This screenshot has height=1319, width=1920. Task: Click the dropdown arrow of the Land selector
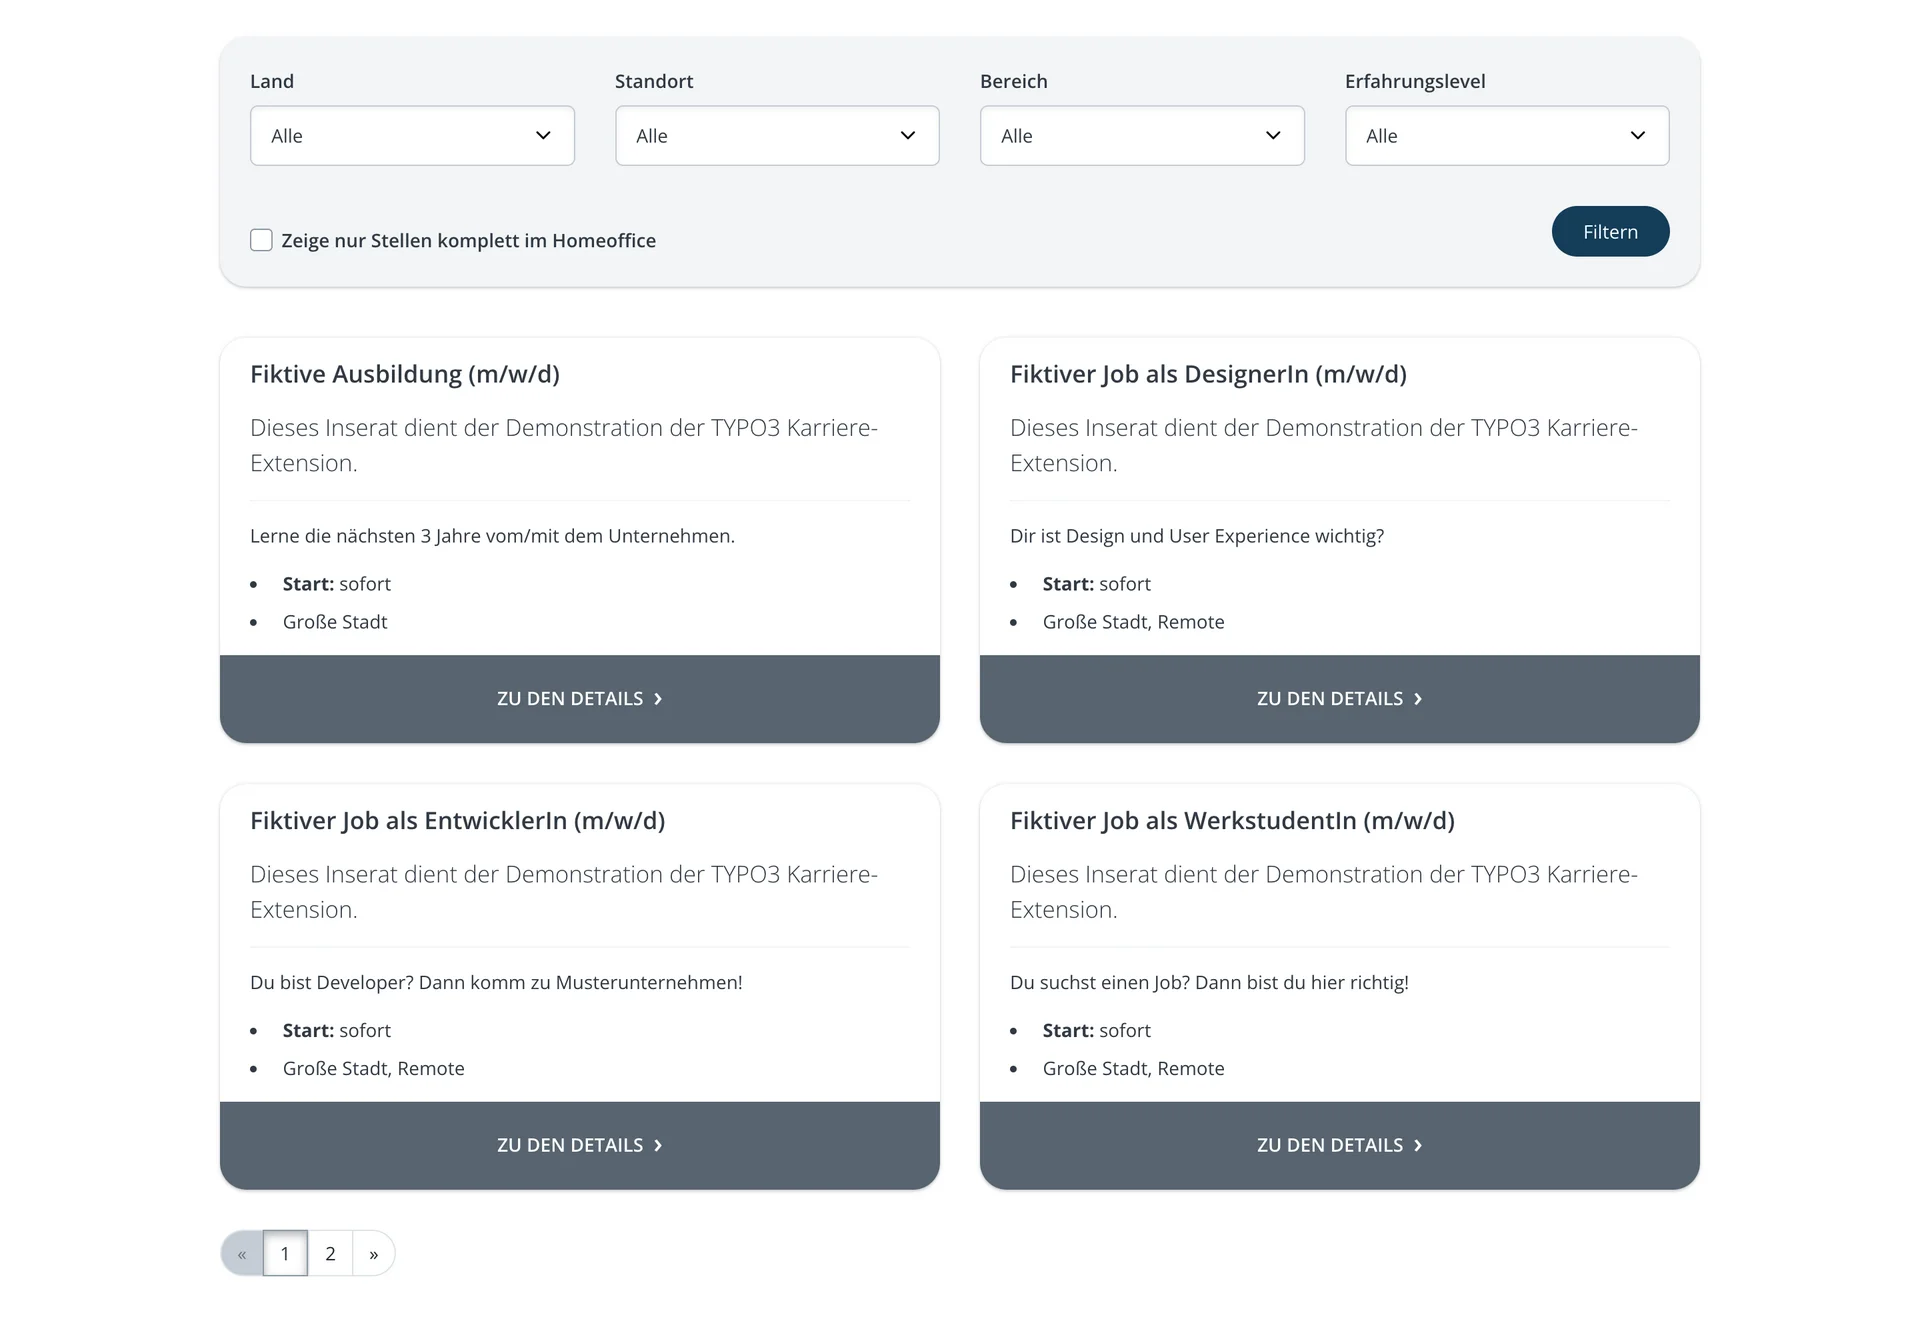coord(543,135)
